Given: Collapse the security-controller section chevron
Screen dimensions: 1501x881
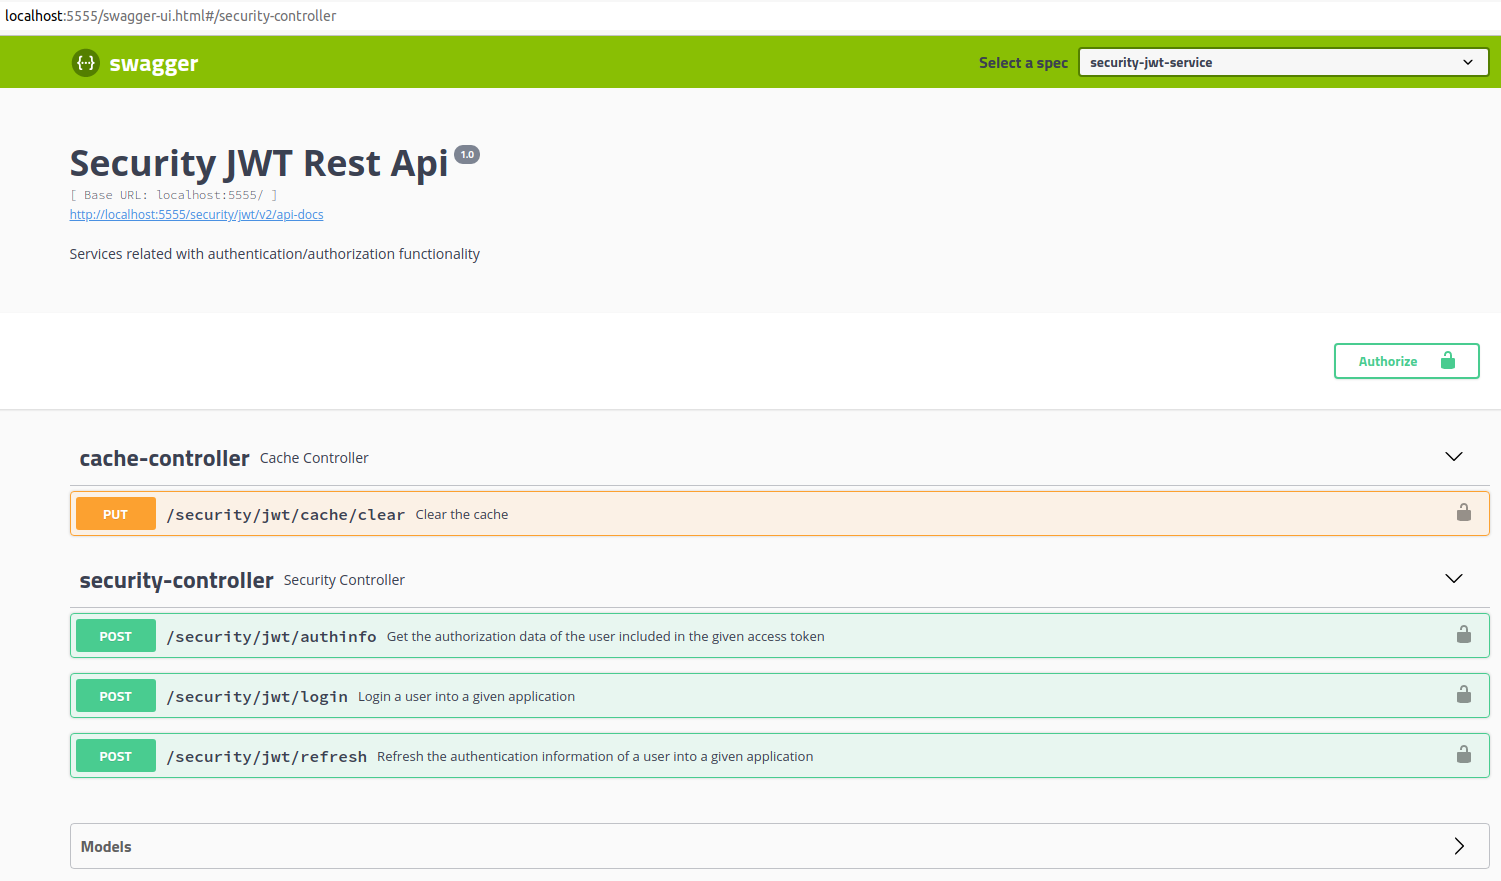Looking at the screenshot, I should coord(1454,579).
